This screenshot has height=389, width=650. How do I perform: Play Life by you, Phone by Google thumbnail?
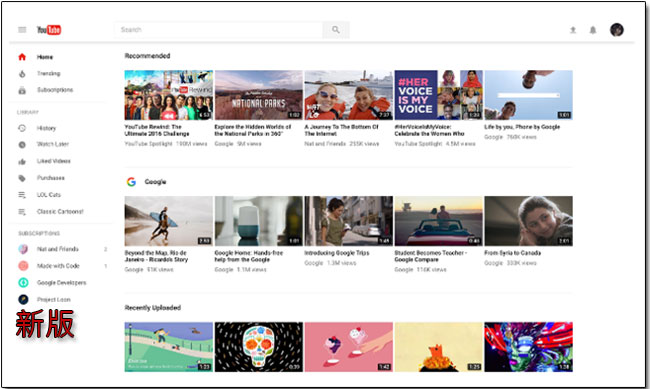(x=529, y=95)
